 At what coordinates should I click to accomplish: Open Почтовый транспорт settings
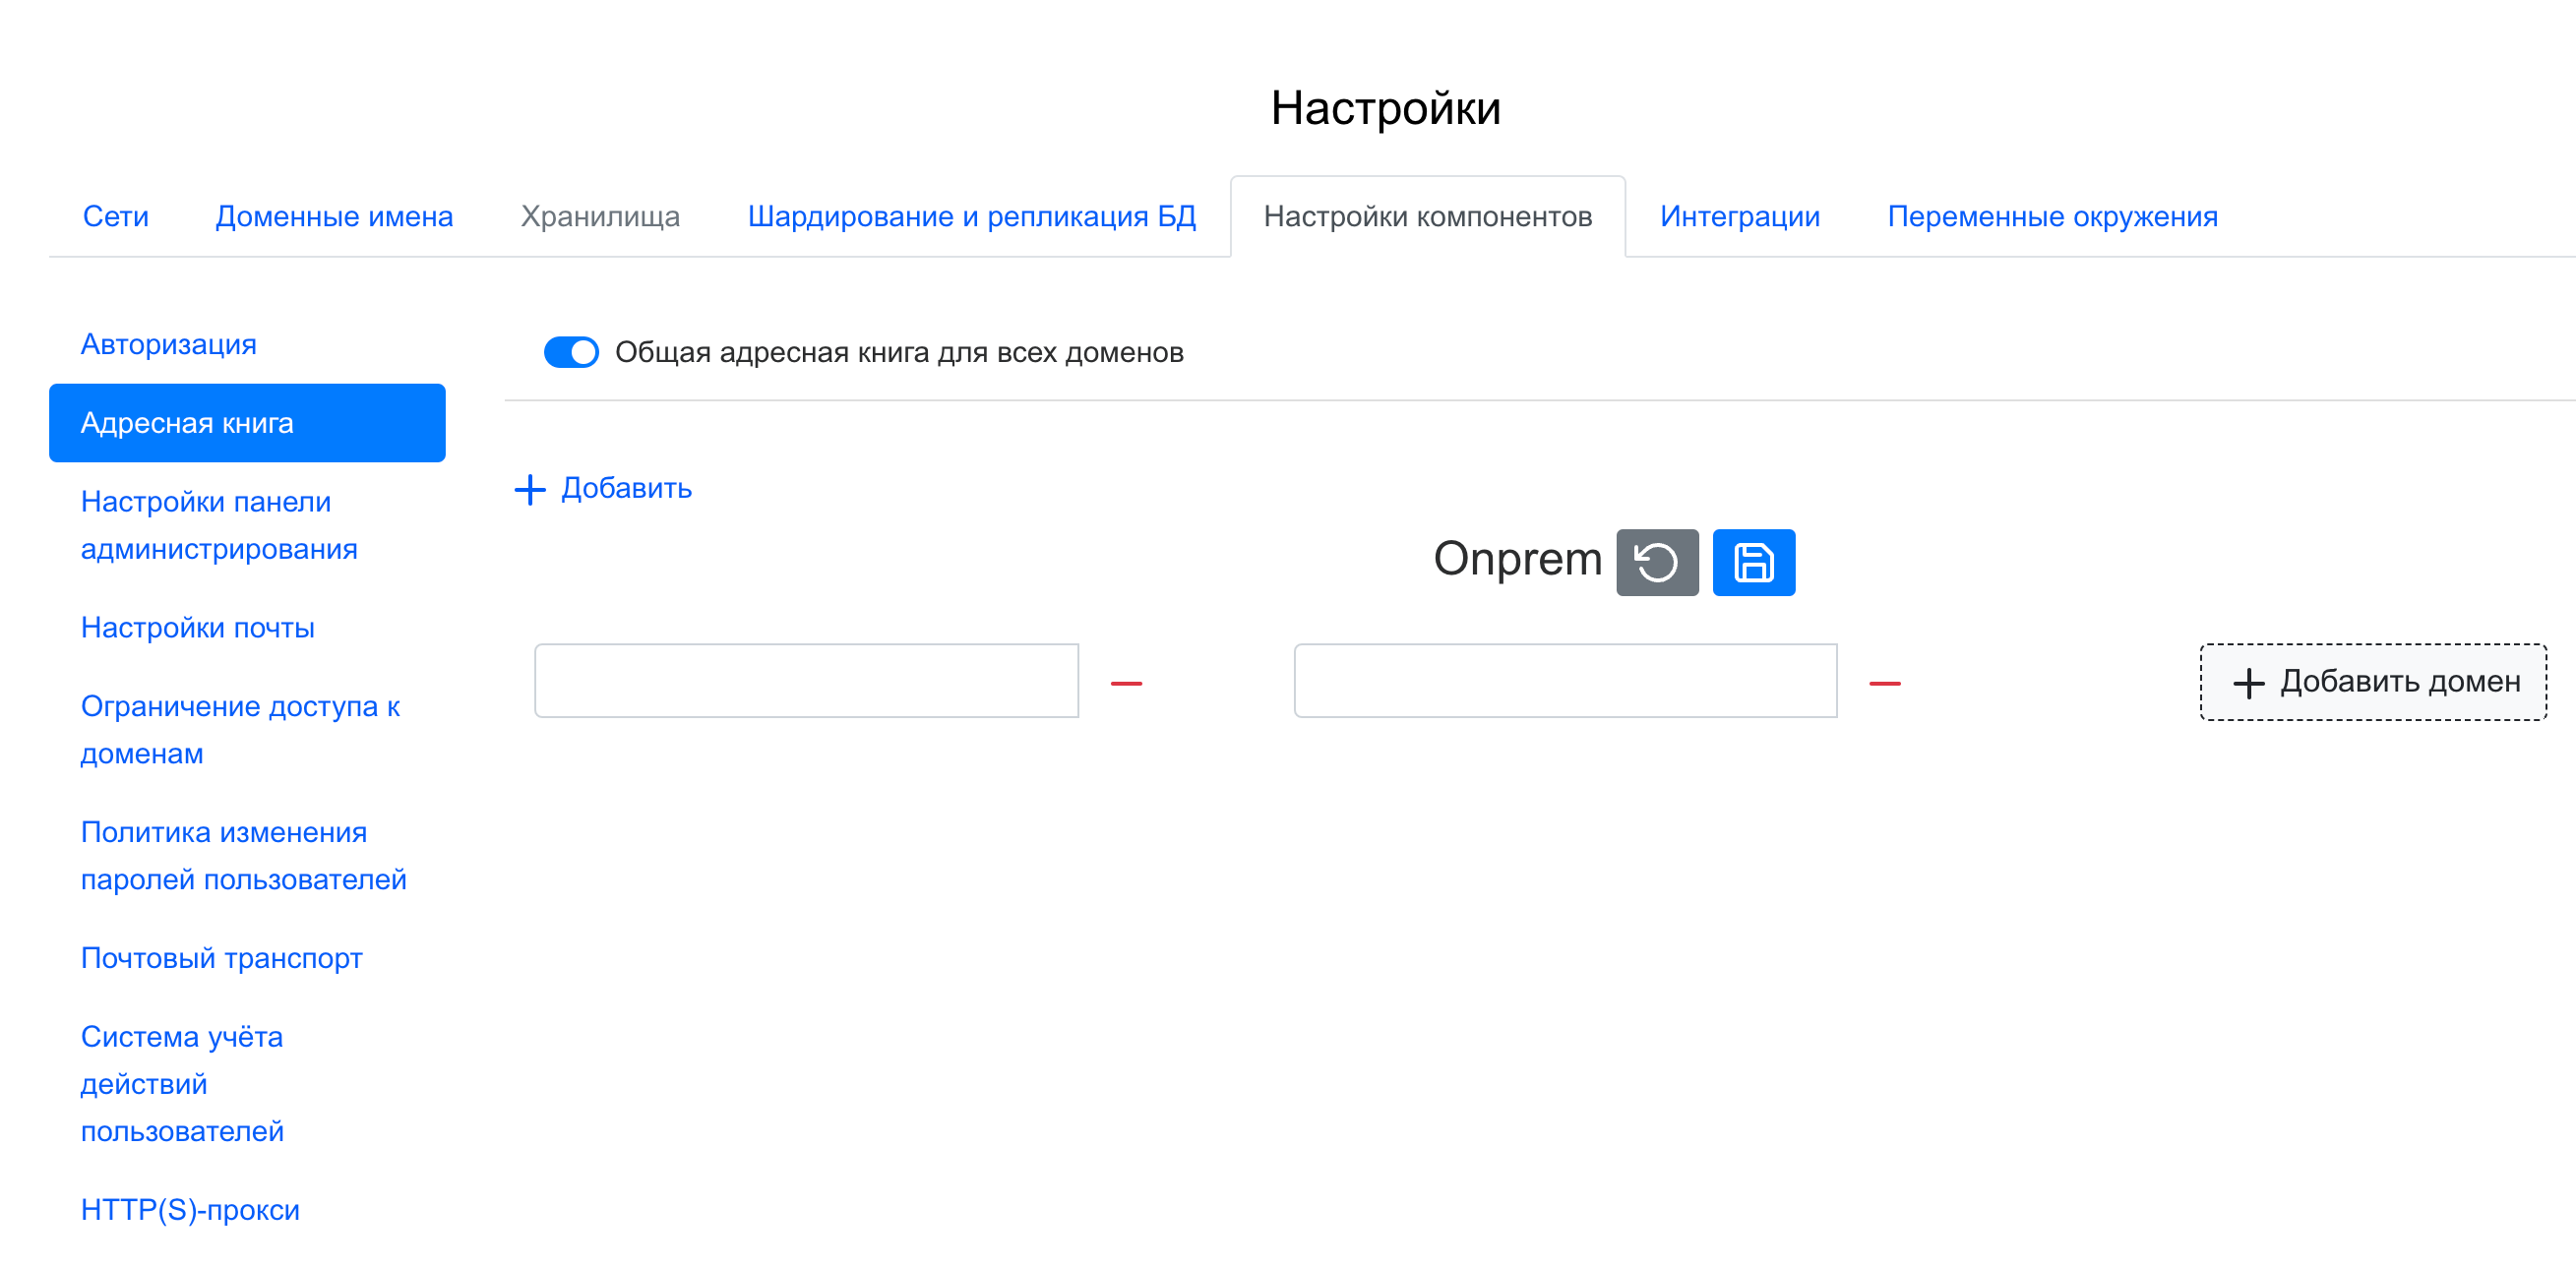(221, 958)
